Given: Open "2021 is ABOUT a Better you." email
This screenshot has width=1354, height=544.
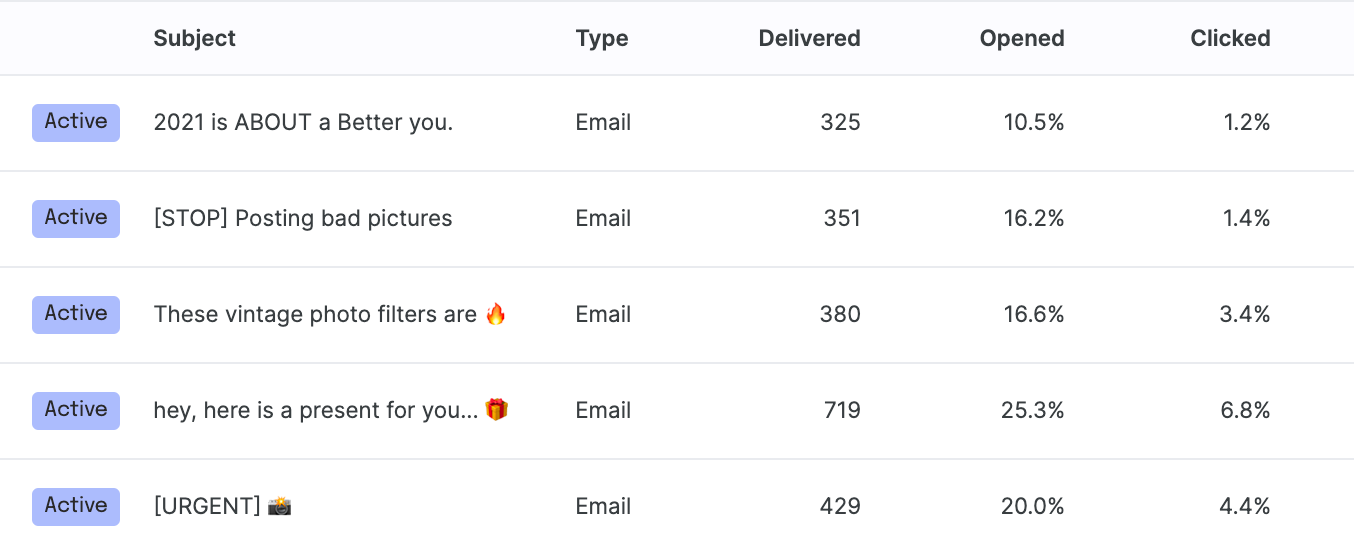Looking at the screenshot, I should pos(303,122).
